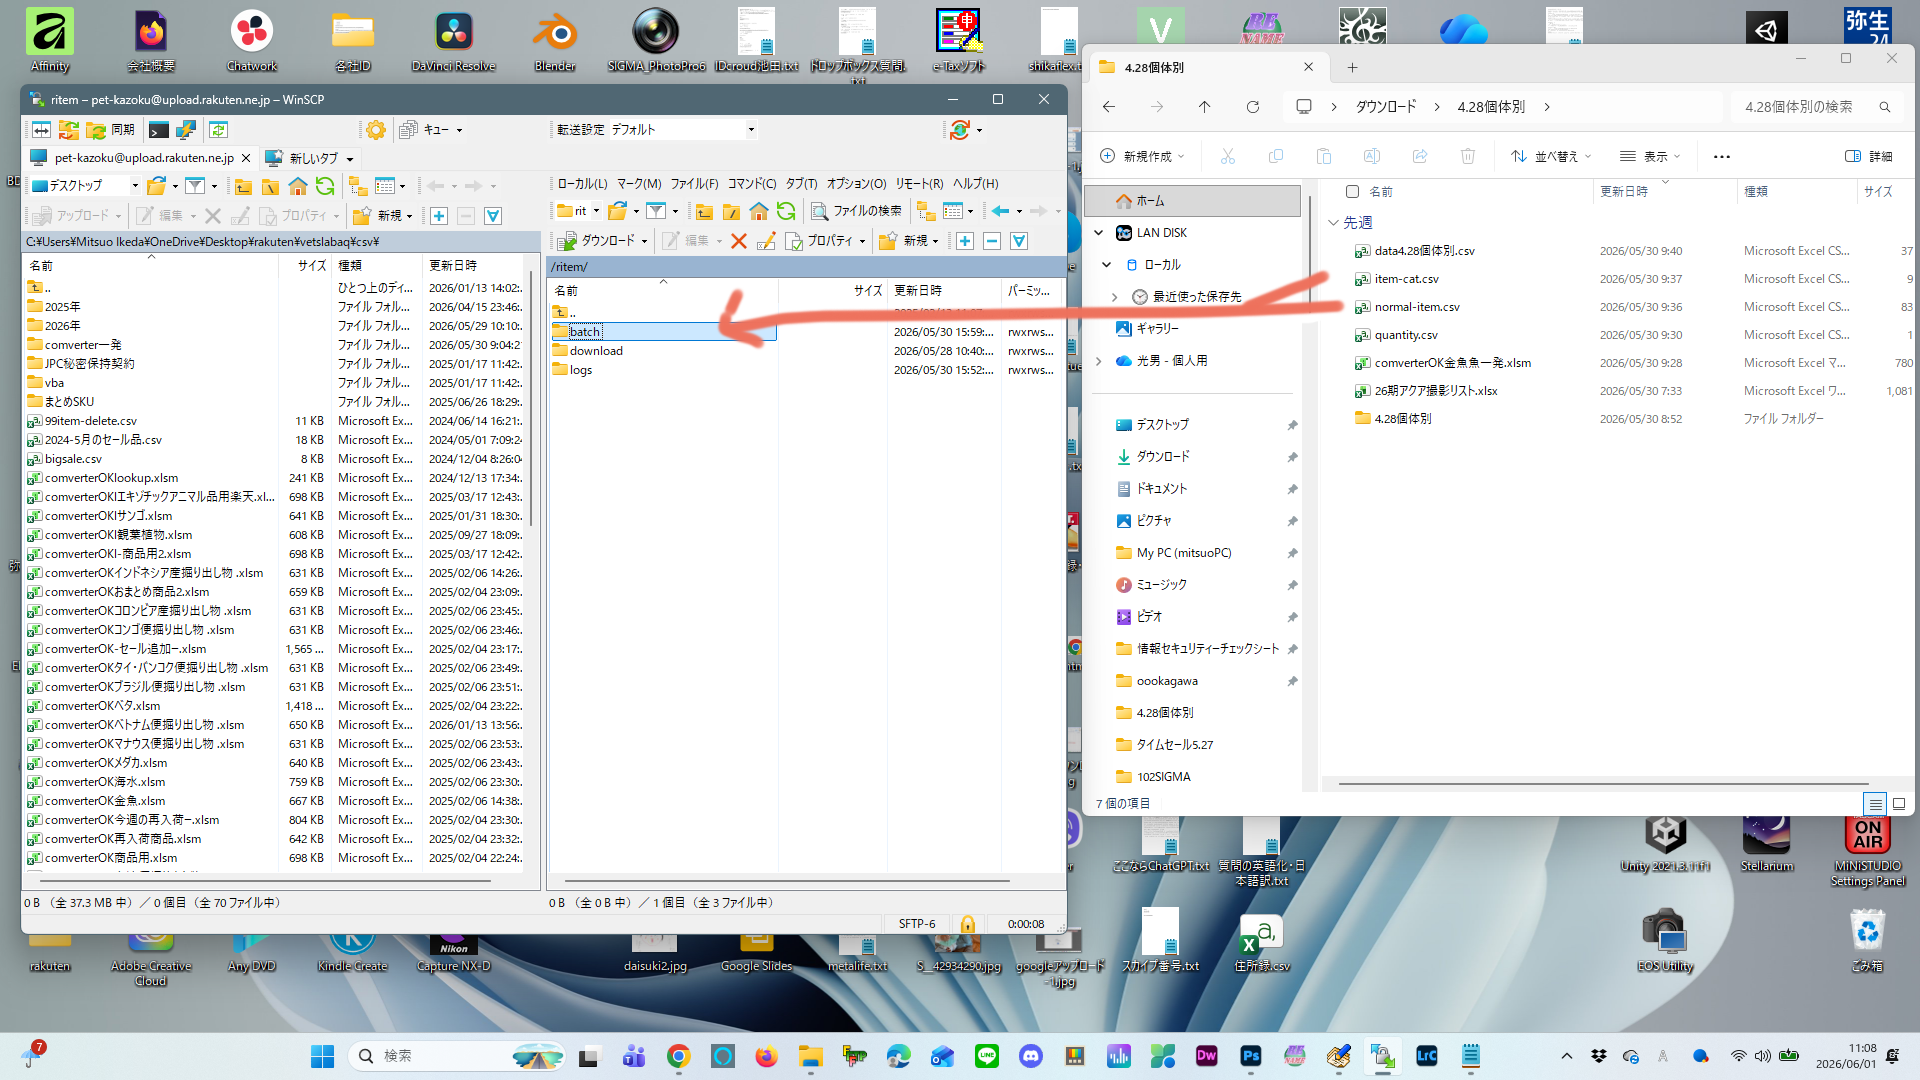This screenshot has height=1080, width=1920.
Task: Open the ローカル(L) menu
Action: coord(582,184)
